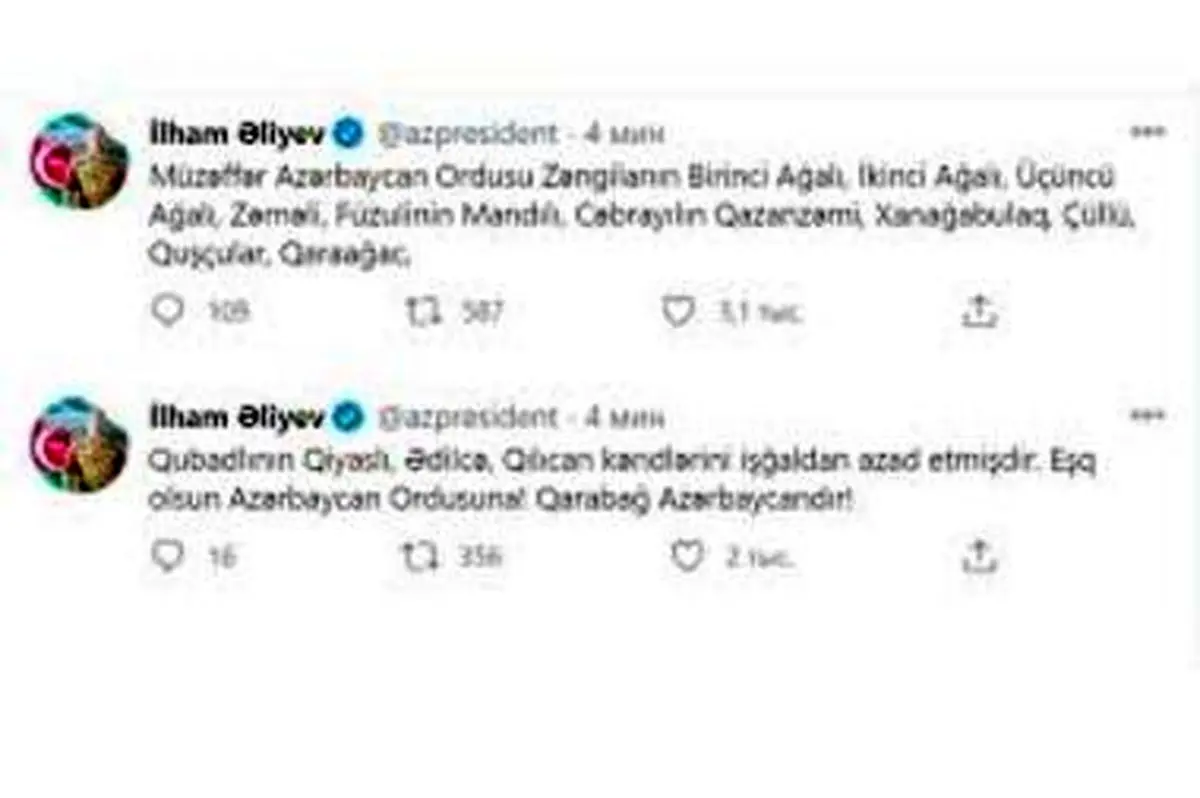Open the more options menu on first tweet
1200x798 pixels.
coord(1147,132)
